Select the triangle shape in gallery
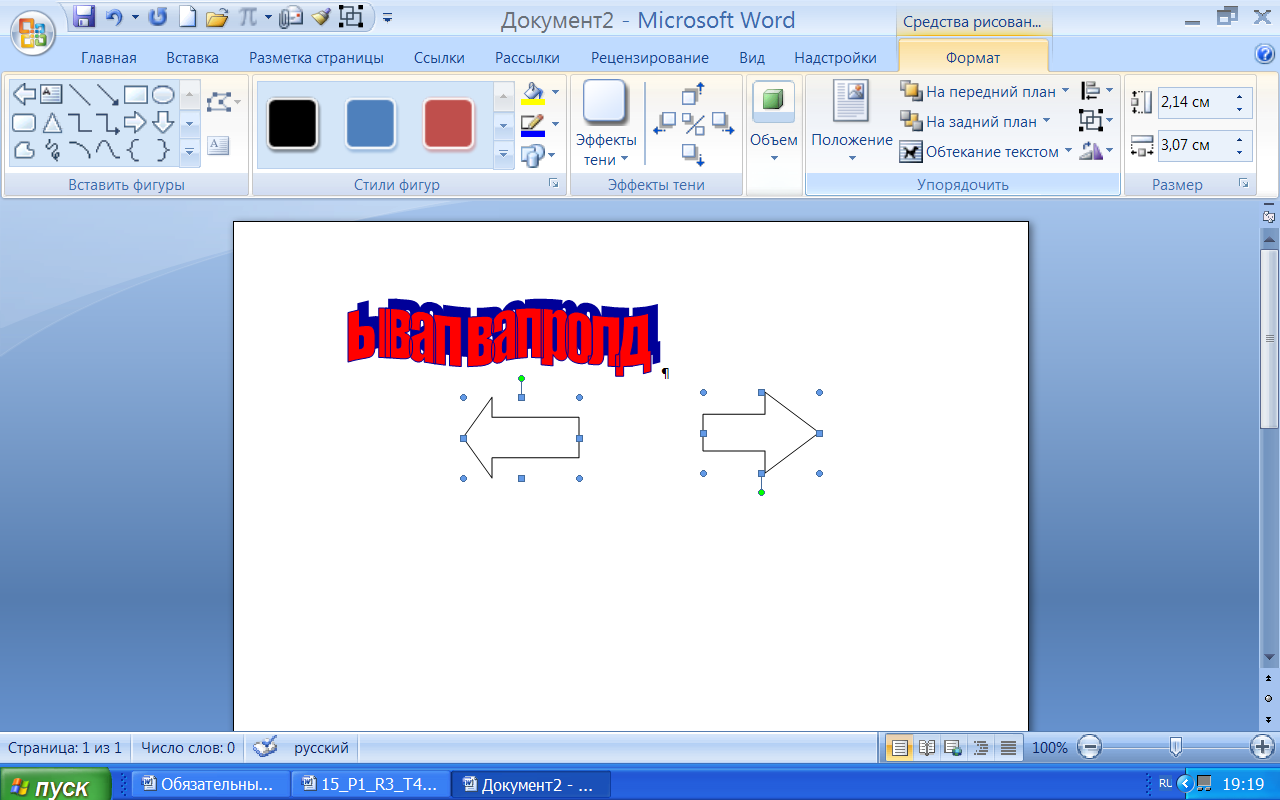Viewport: 1280px width, 800px height. (x=52, y=123)
